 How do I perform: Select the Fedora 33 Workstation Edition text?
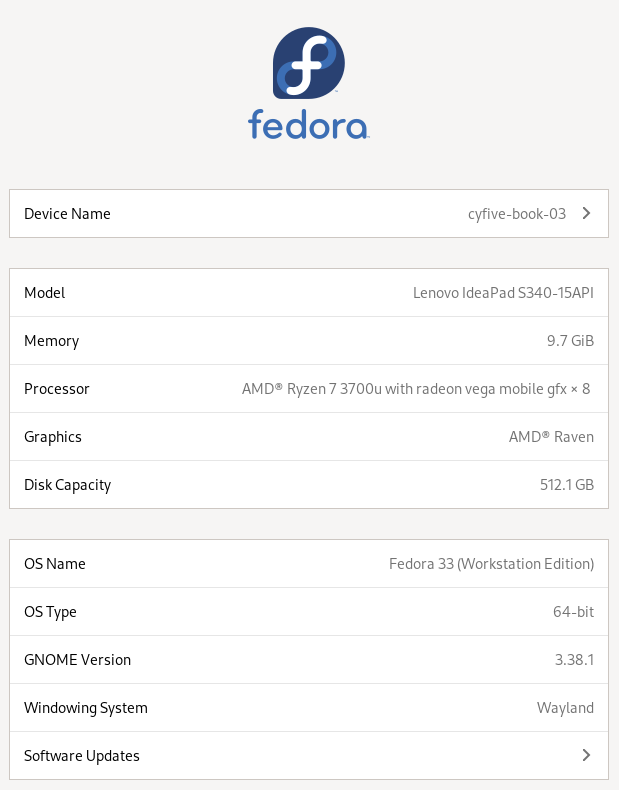(x=491, y=563)
